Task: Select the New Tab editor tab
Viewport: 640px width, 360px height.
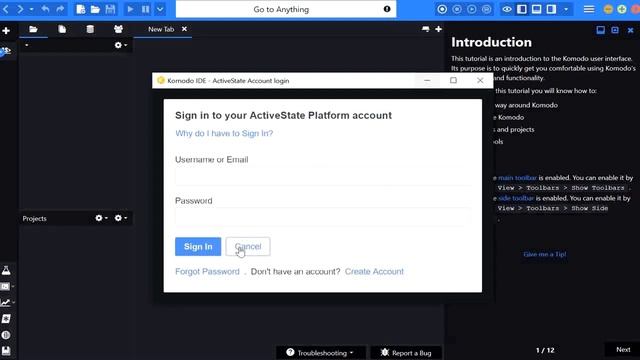Action: point(161,29)
